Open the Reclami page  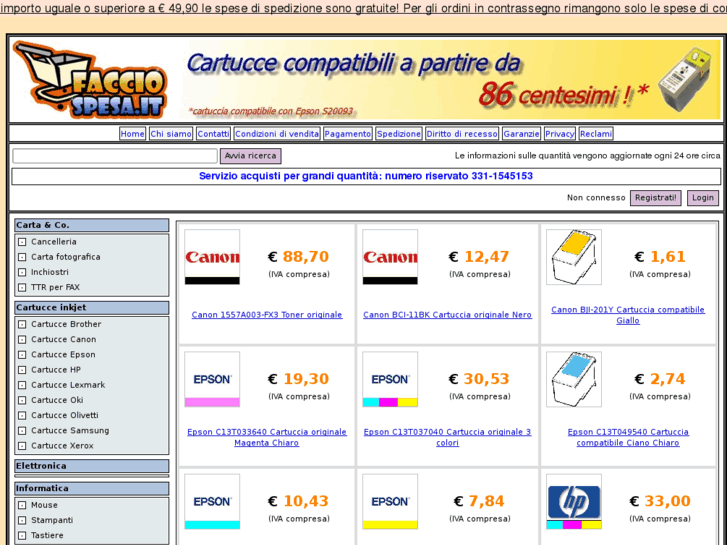(x=596, y=134)
